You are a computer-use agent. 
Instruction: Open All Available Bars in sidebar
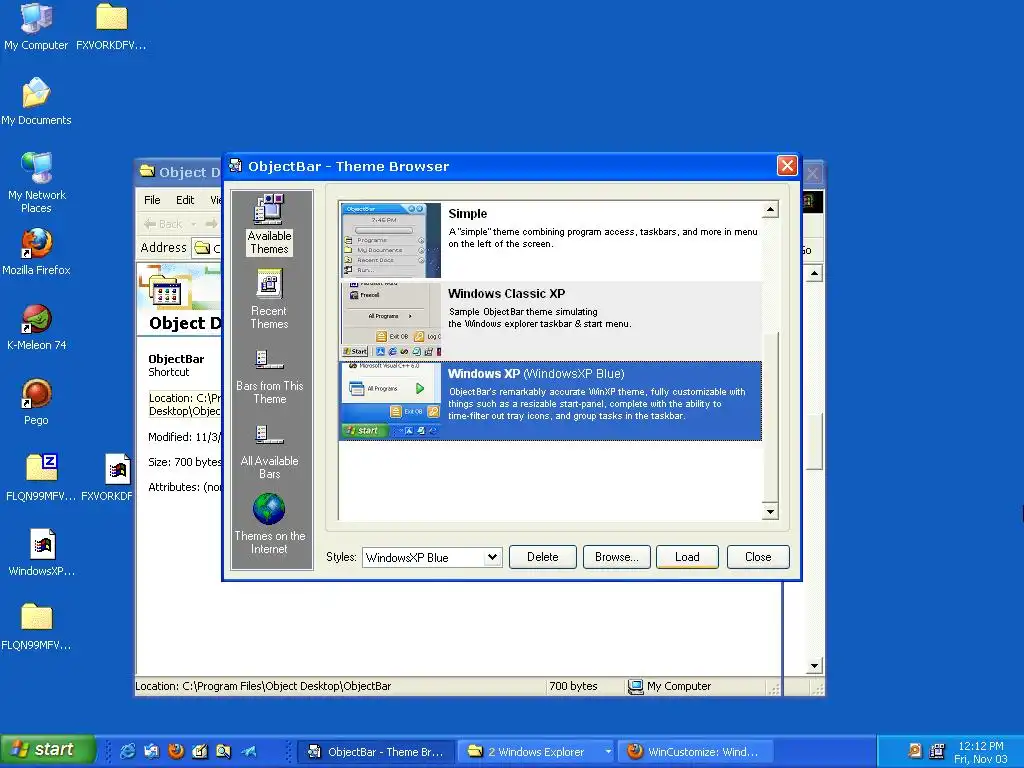coord(269,452)
